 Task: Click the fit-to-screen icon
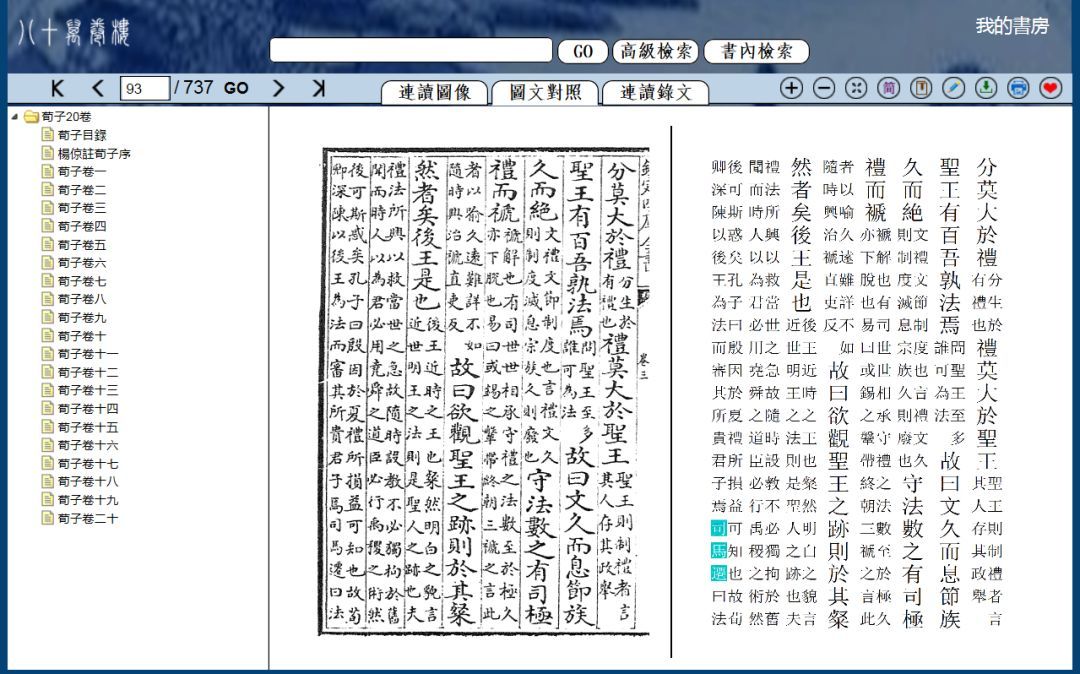856,88
